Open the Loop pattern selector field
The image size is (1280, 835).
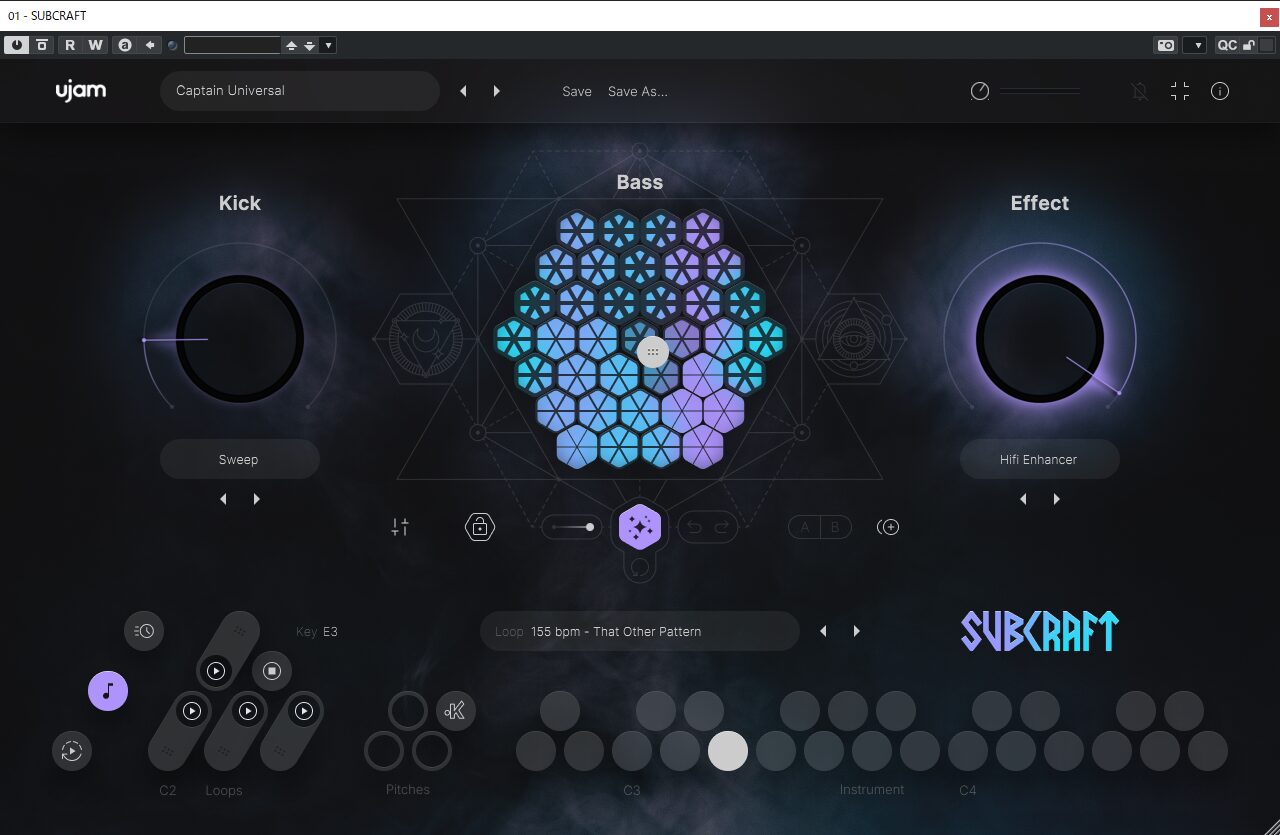click(x=640, y=631)
